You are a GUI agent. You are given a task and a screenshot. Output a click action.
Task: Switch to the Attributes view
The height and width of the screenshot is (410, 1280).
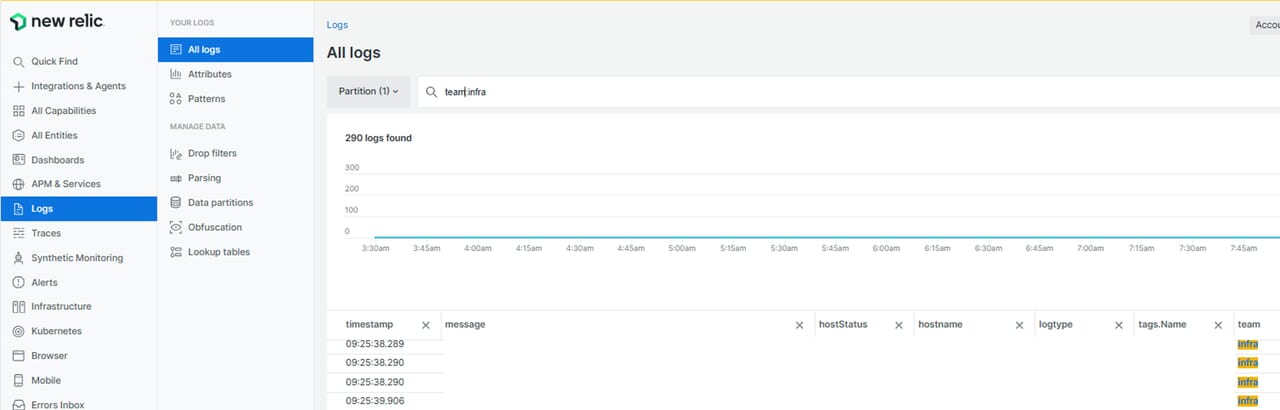209,74
